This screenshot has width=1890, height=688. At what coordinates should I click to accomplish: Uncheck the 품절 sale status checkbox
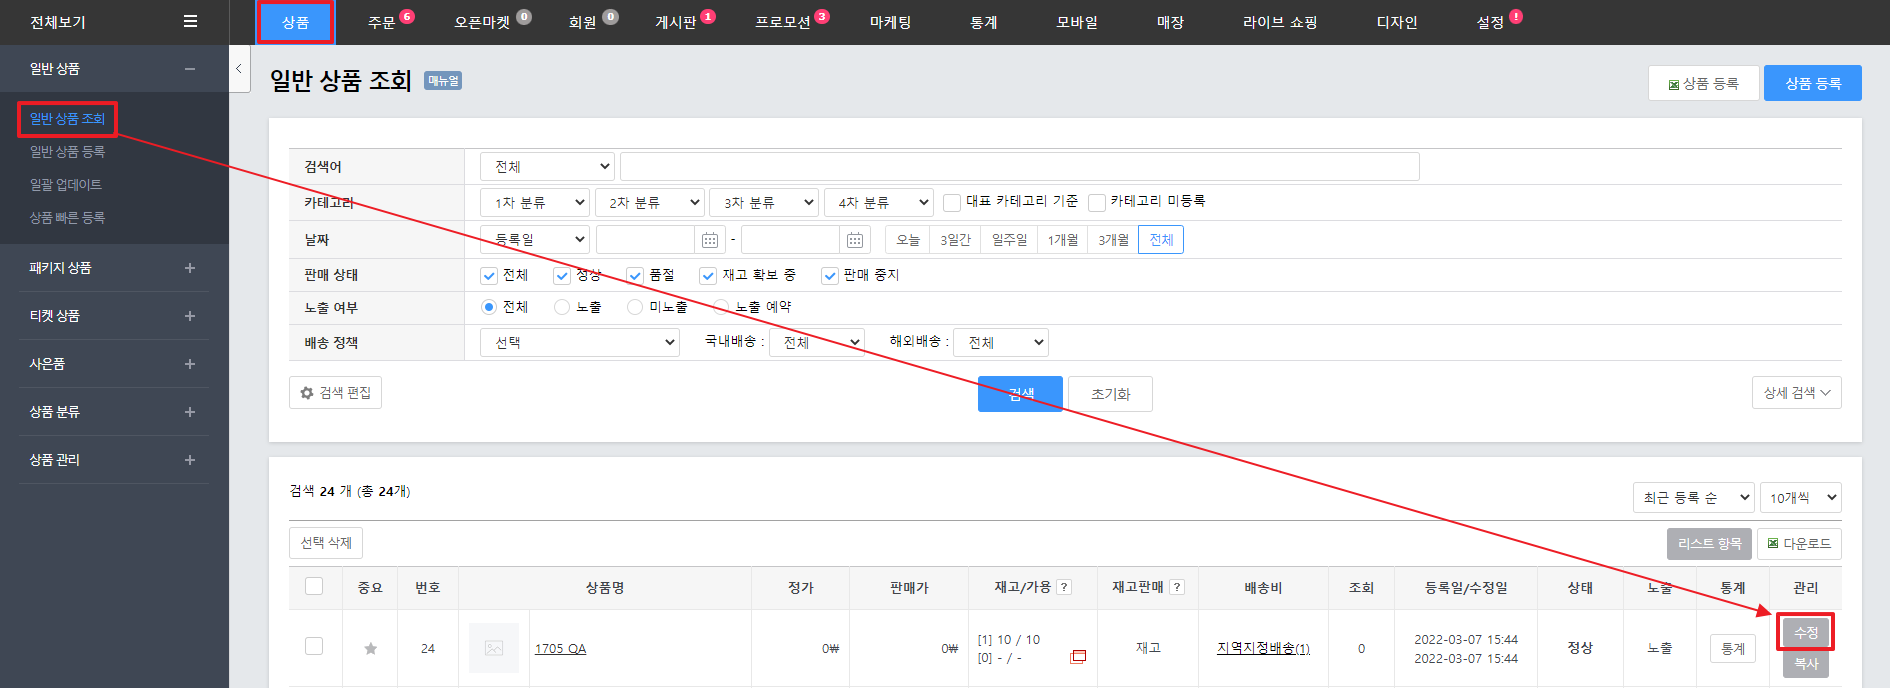coord(635,276)
